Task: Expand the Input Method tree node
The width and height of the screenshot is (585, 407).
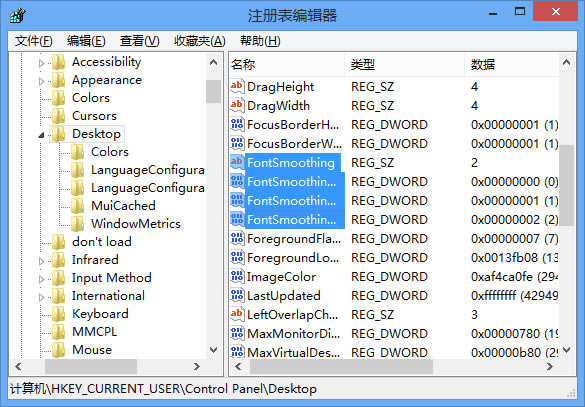Action: point(41,279)
